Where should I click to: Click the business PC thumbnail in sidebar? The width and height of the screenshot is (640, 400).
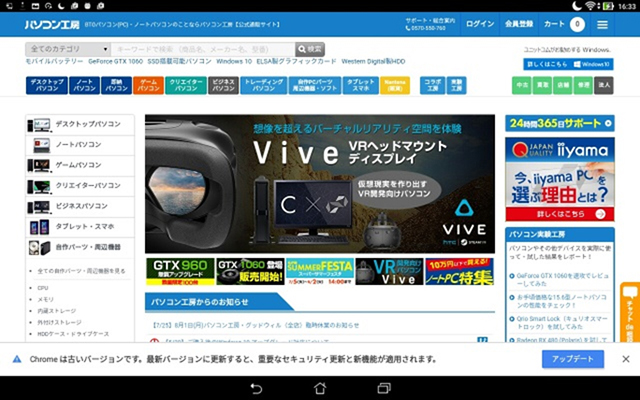click(39, 207)
